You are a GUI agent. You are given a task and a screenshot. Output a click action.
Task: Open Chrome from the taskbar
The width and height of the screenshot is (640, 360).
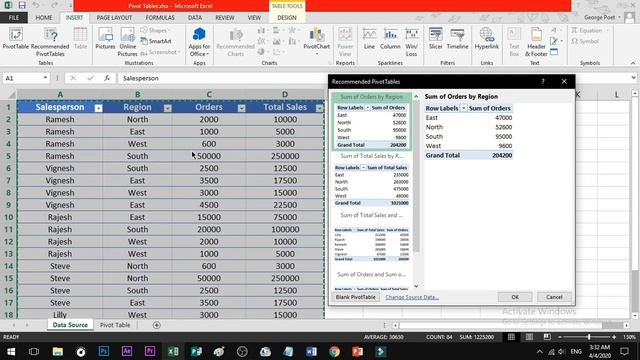pos(335,351)
